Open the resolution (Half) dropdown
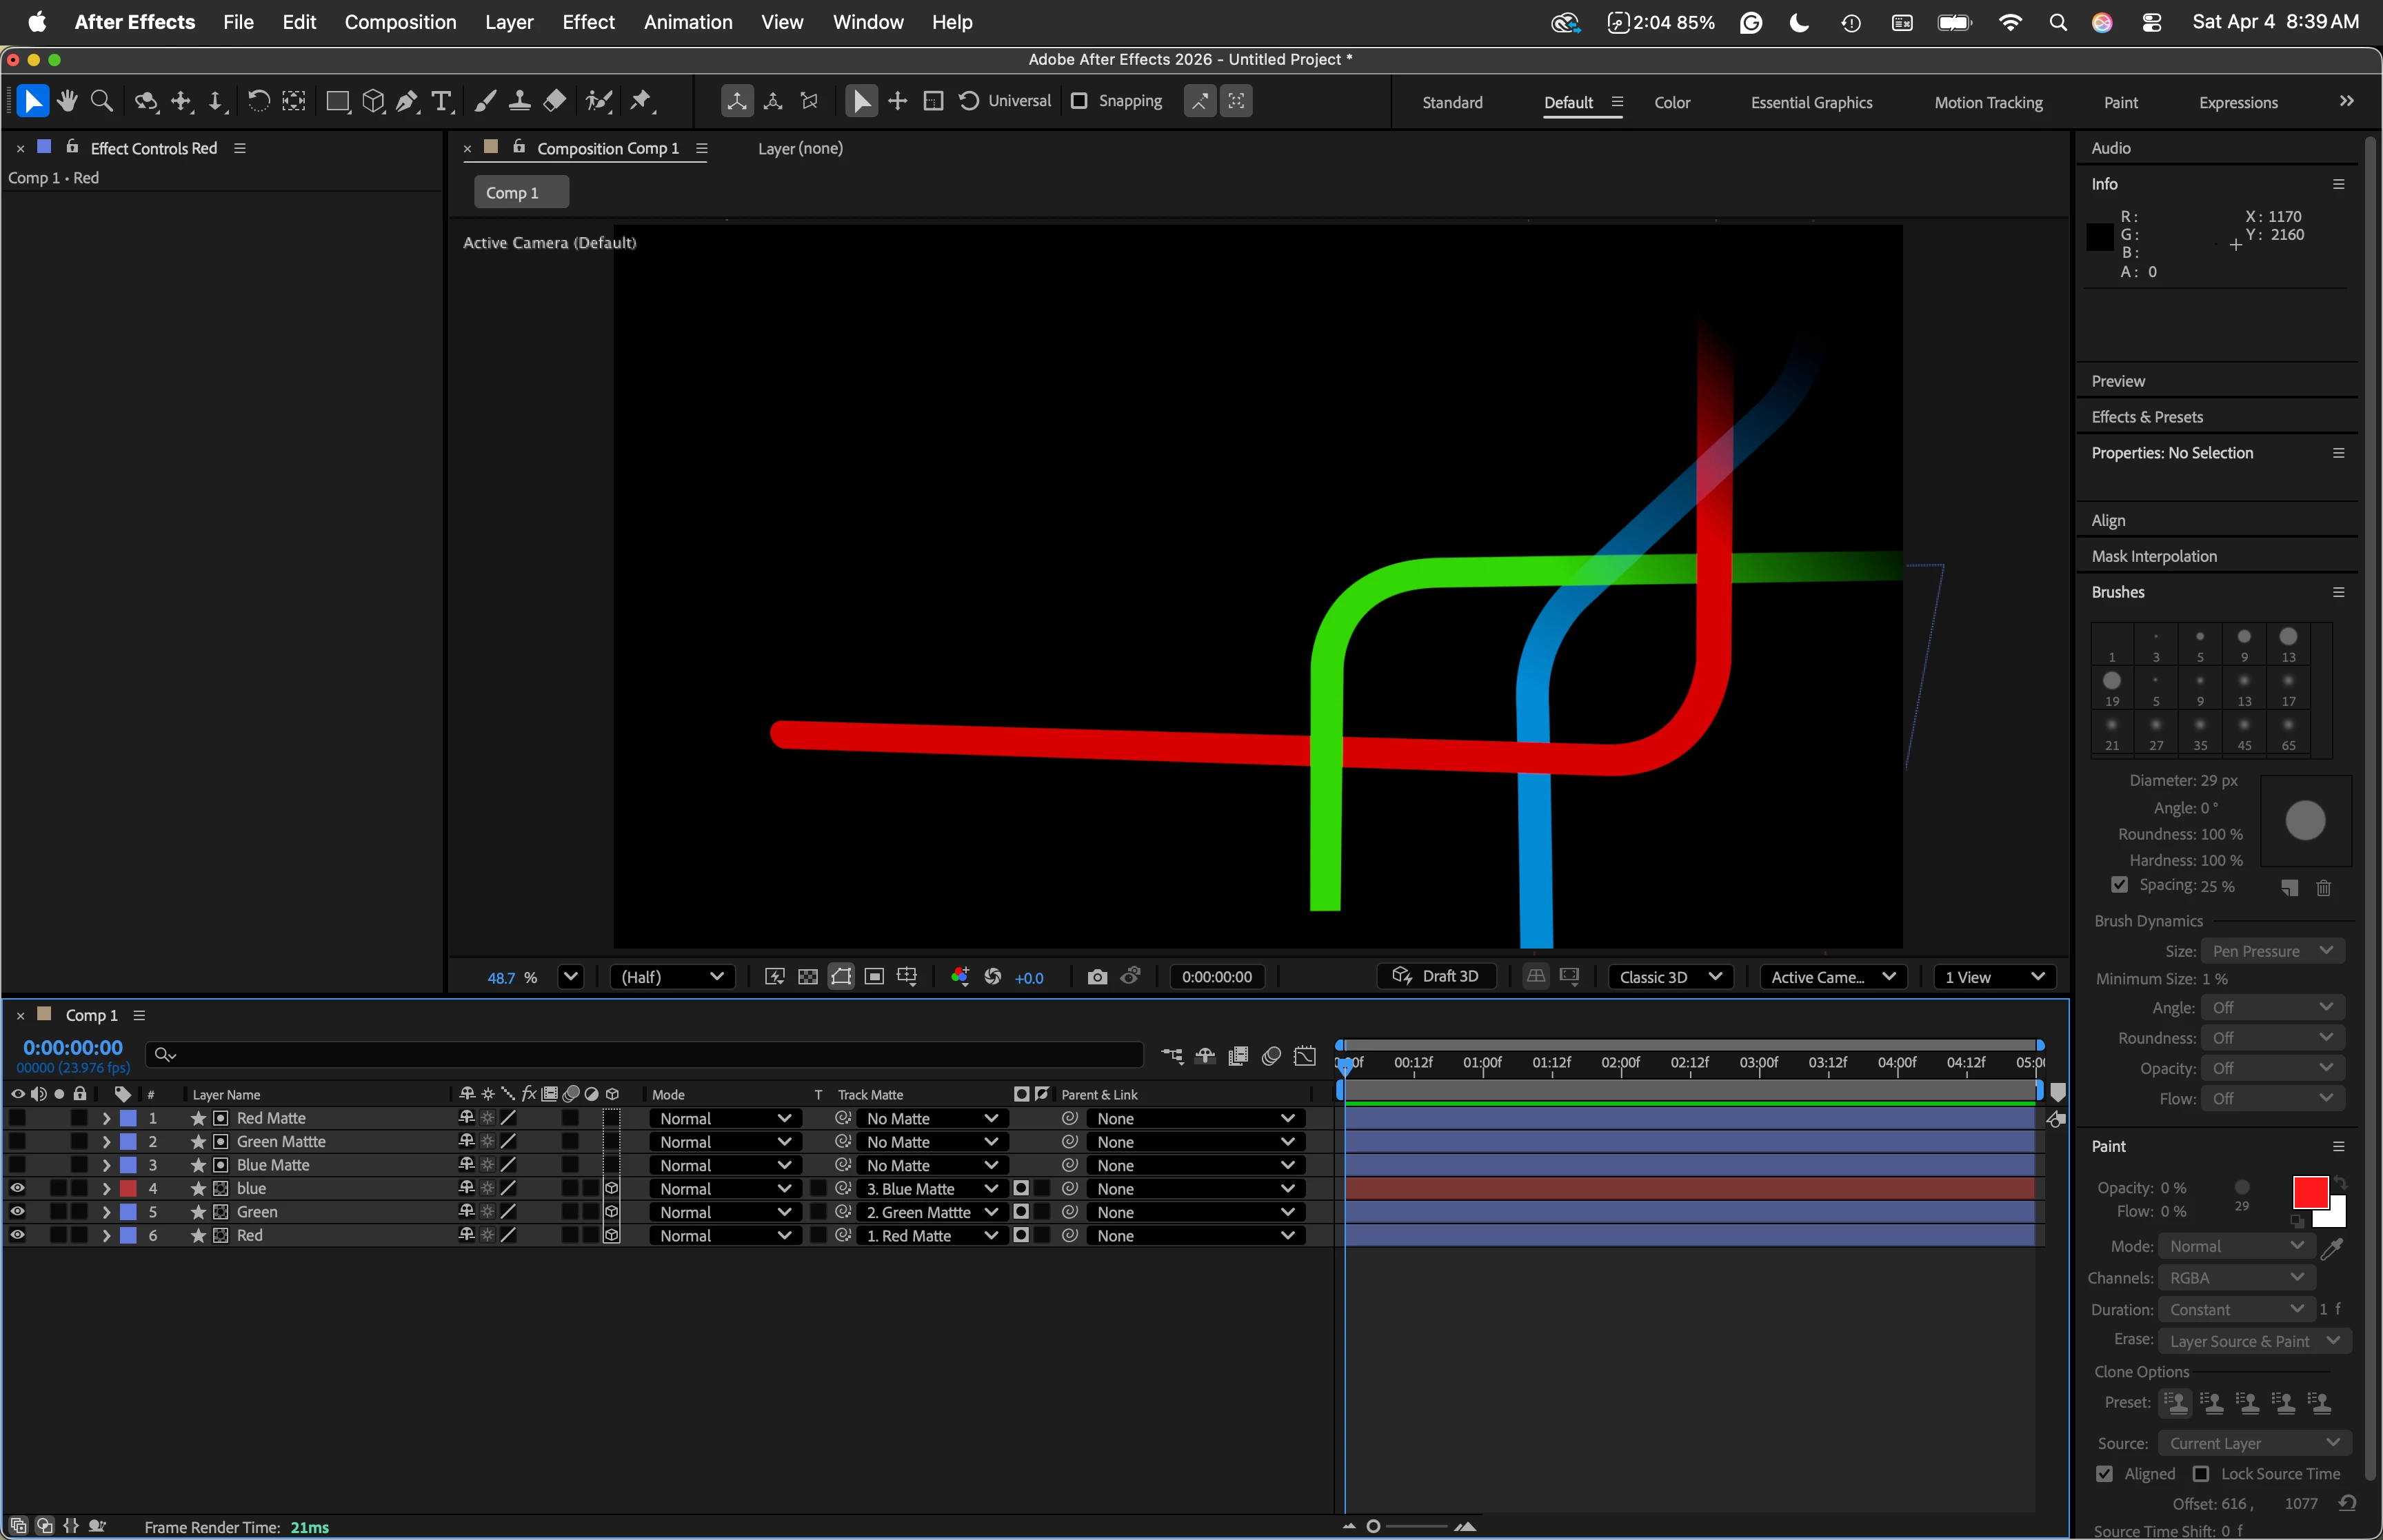Screen dimensions: 2383x1540 click(672, 977)
